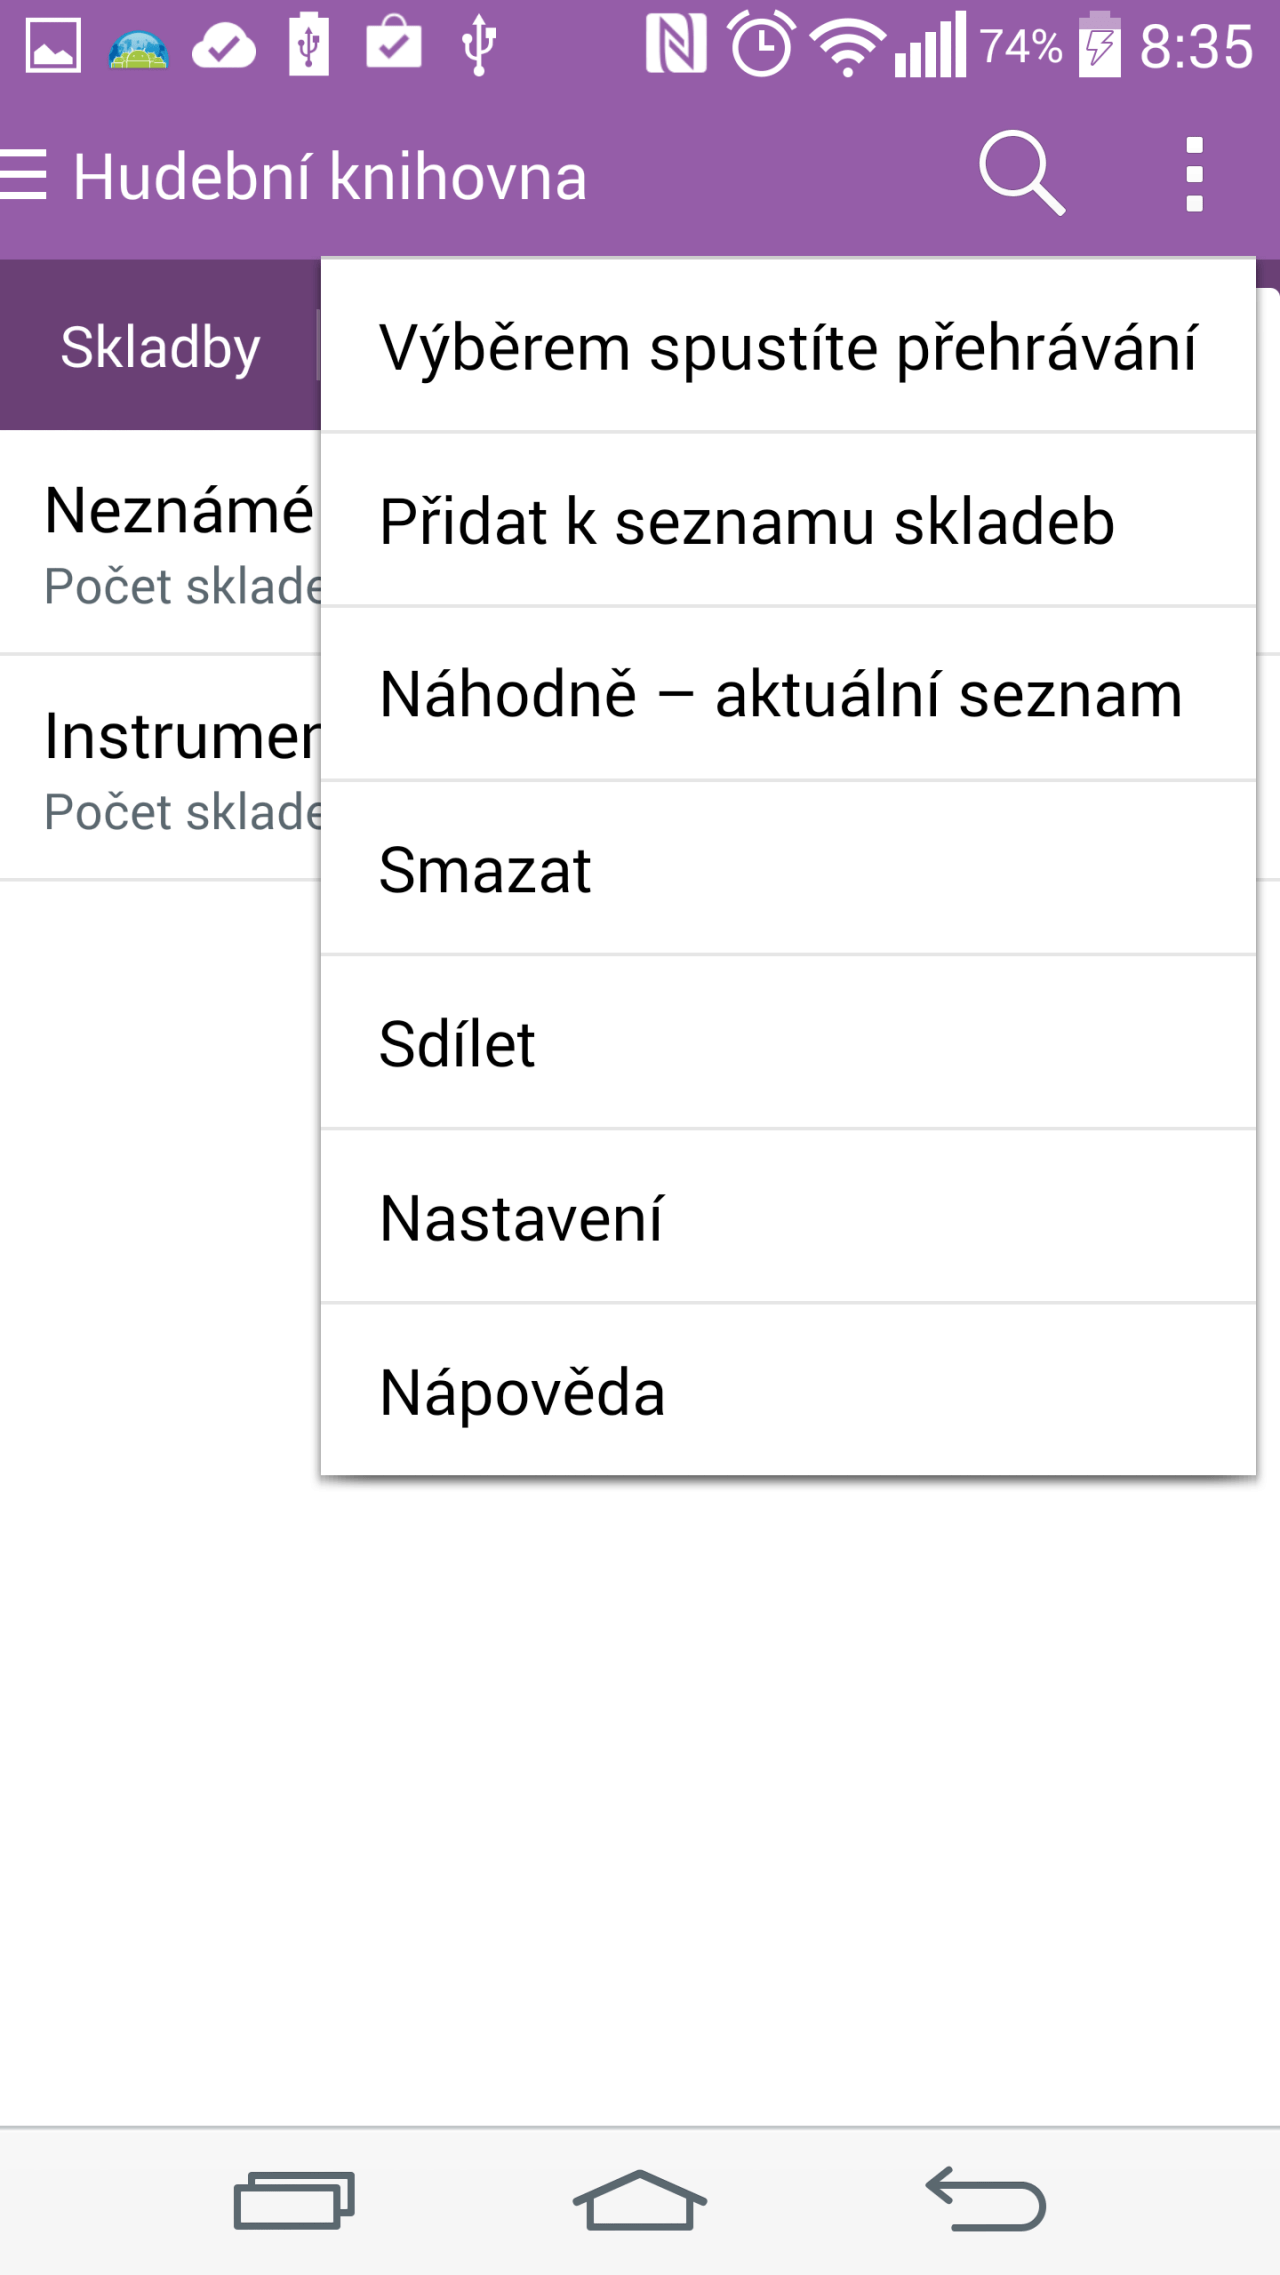Choose Přidat k seznamu skladeb

coord(788,520)
